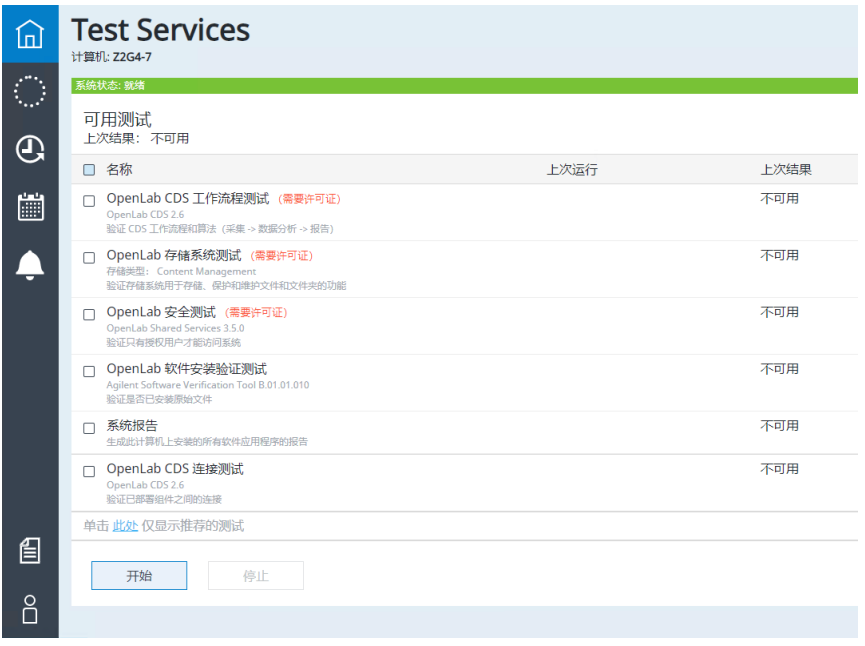
Task: Select the OpenLab CDS 连接测试 title
Action: tap(175, 469)
